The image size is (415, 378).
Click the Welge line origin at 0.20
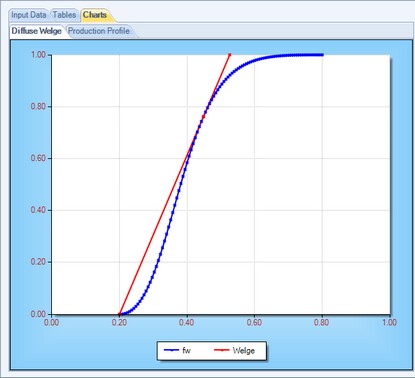click(119, 314)
